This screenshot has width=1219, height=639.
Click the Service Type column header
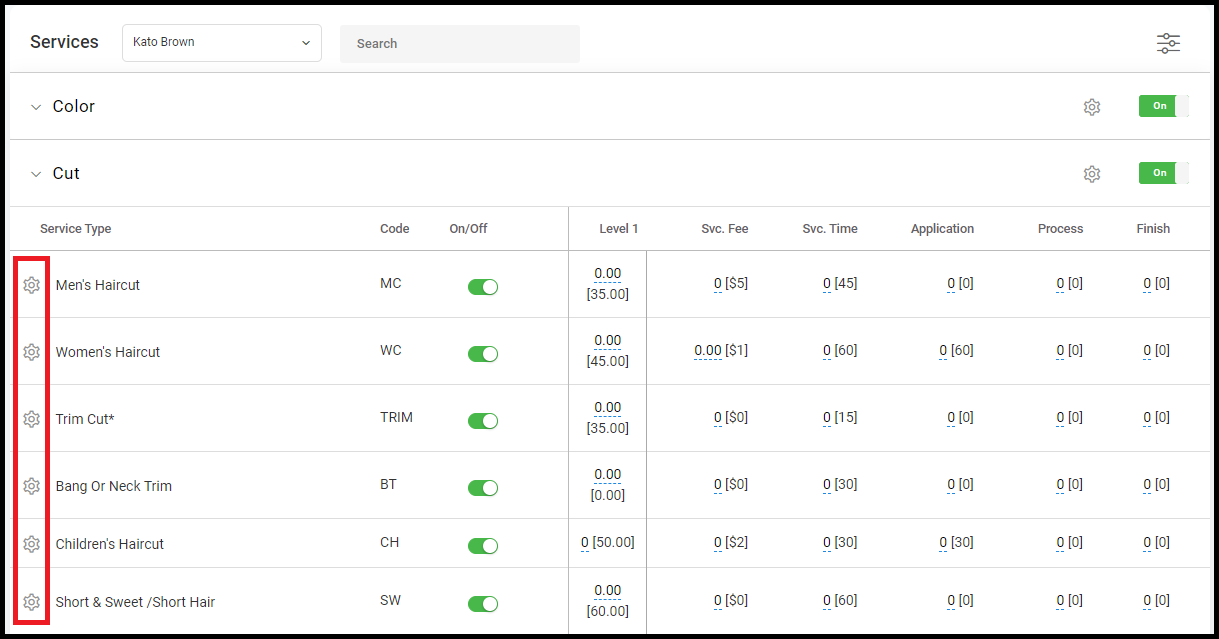coord(76,229)
